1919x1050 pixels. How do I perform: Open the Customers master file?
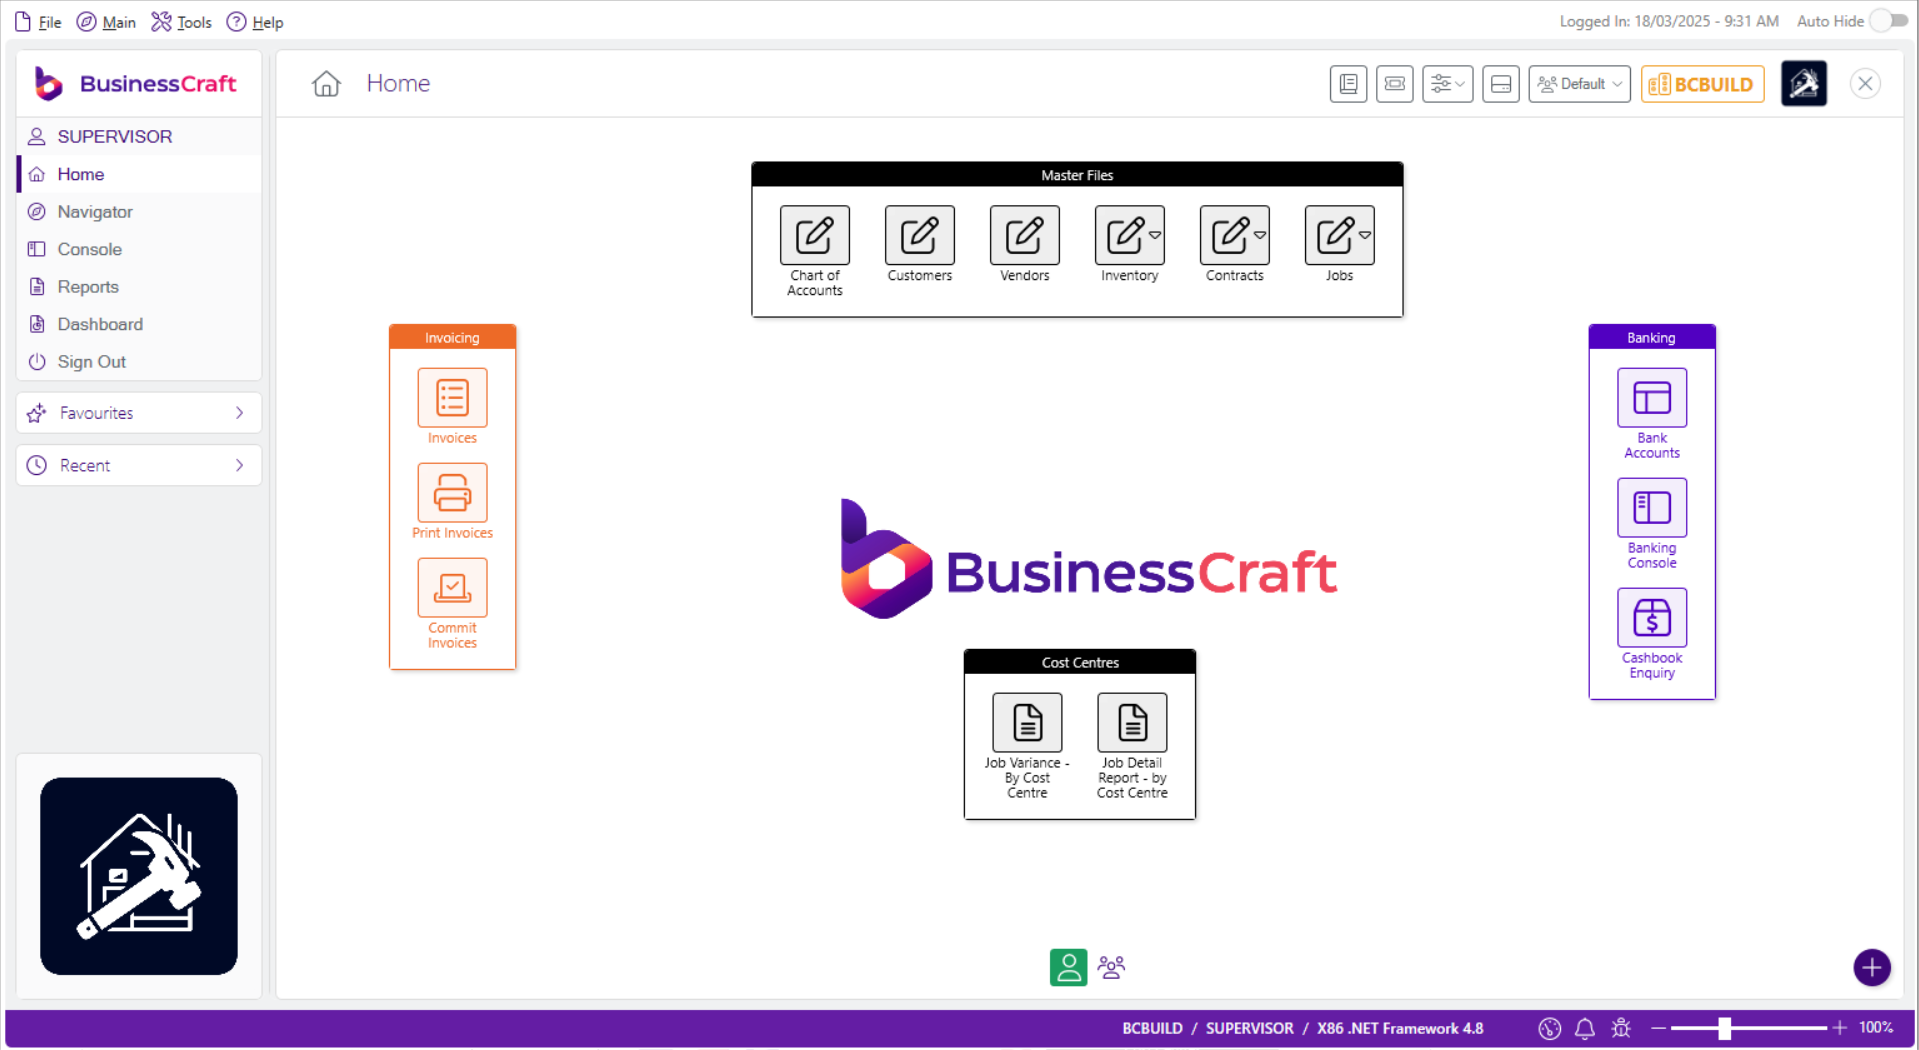tap(919, 235)
